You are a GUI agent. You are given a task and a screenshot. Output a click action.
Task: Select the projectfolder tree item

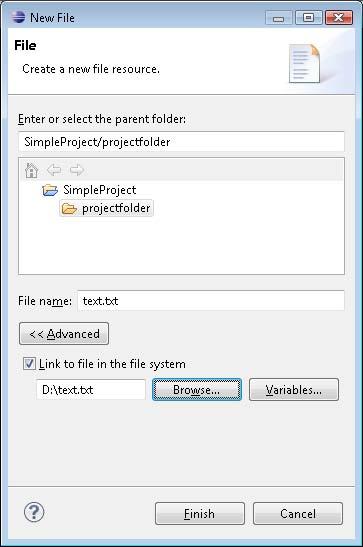click(x=116, y=208)
